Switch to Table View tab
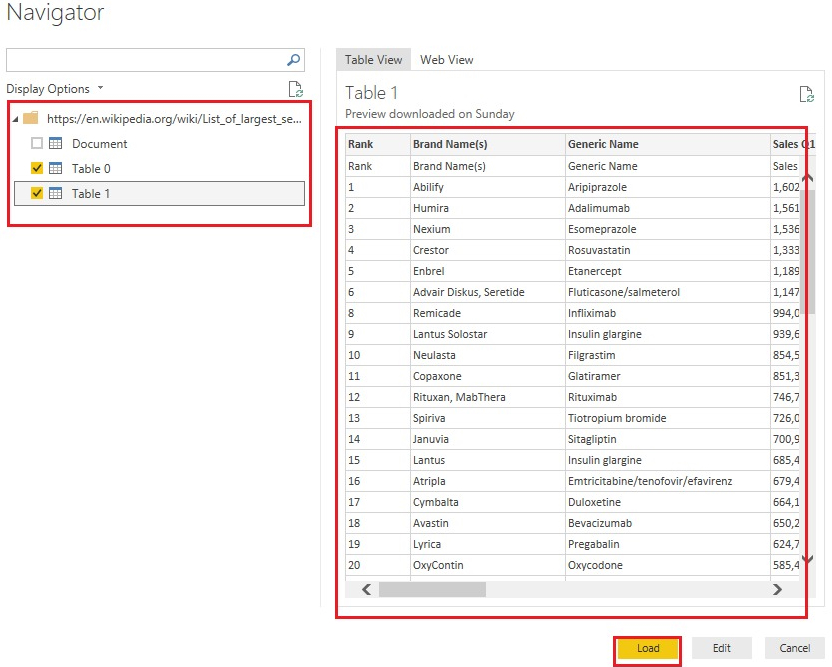The height and width of the screenshot is (667, 832). [x=373, y=60]
